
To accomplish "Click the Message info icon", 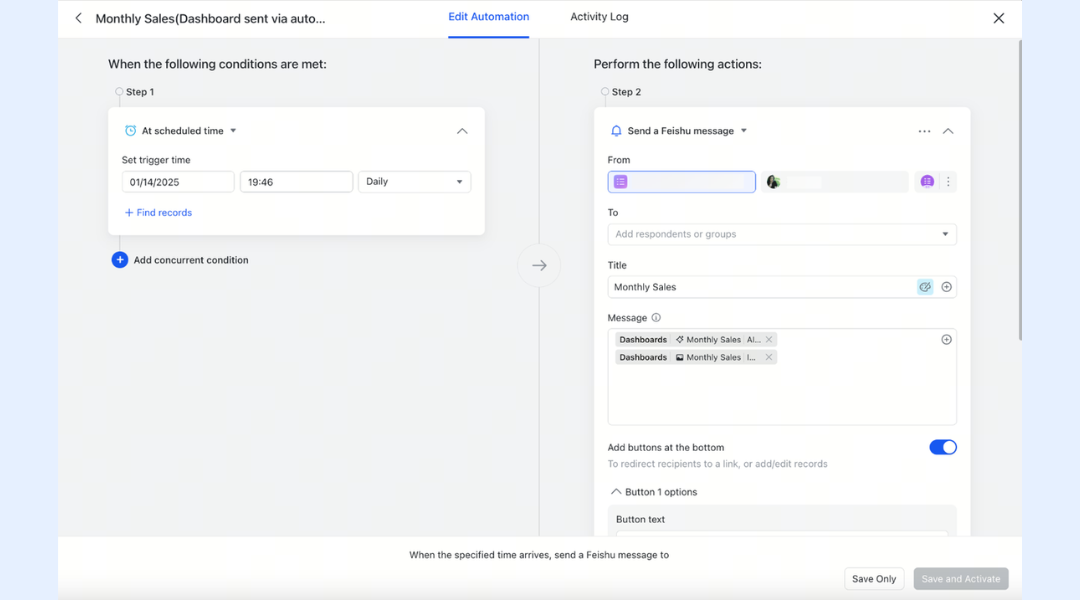I will click(656, 318).
